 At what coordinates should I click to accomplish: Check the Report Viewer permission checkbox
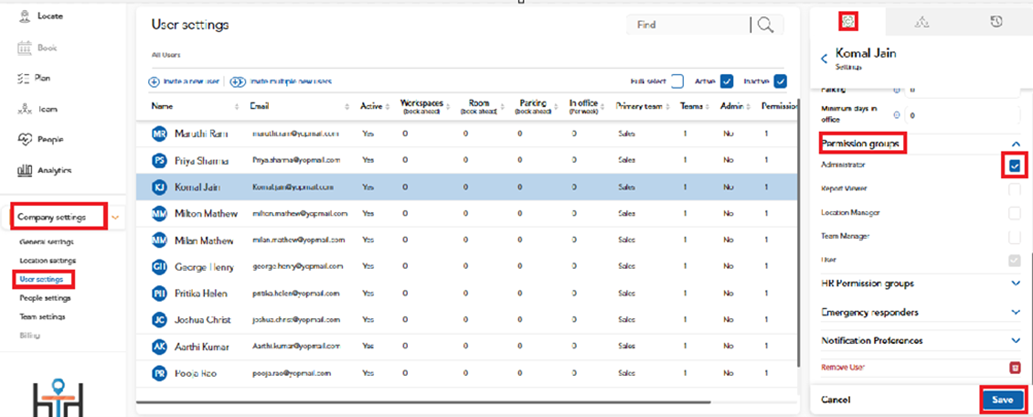click(x=1015, y=190)
